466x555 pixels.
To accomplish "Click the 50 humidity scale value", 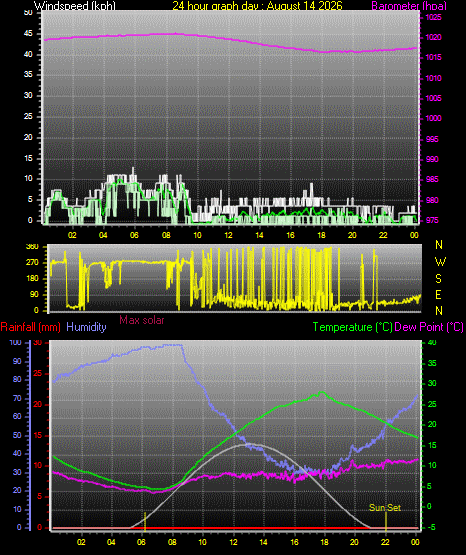I will click(x=17, y=435).
